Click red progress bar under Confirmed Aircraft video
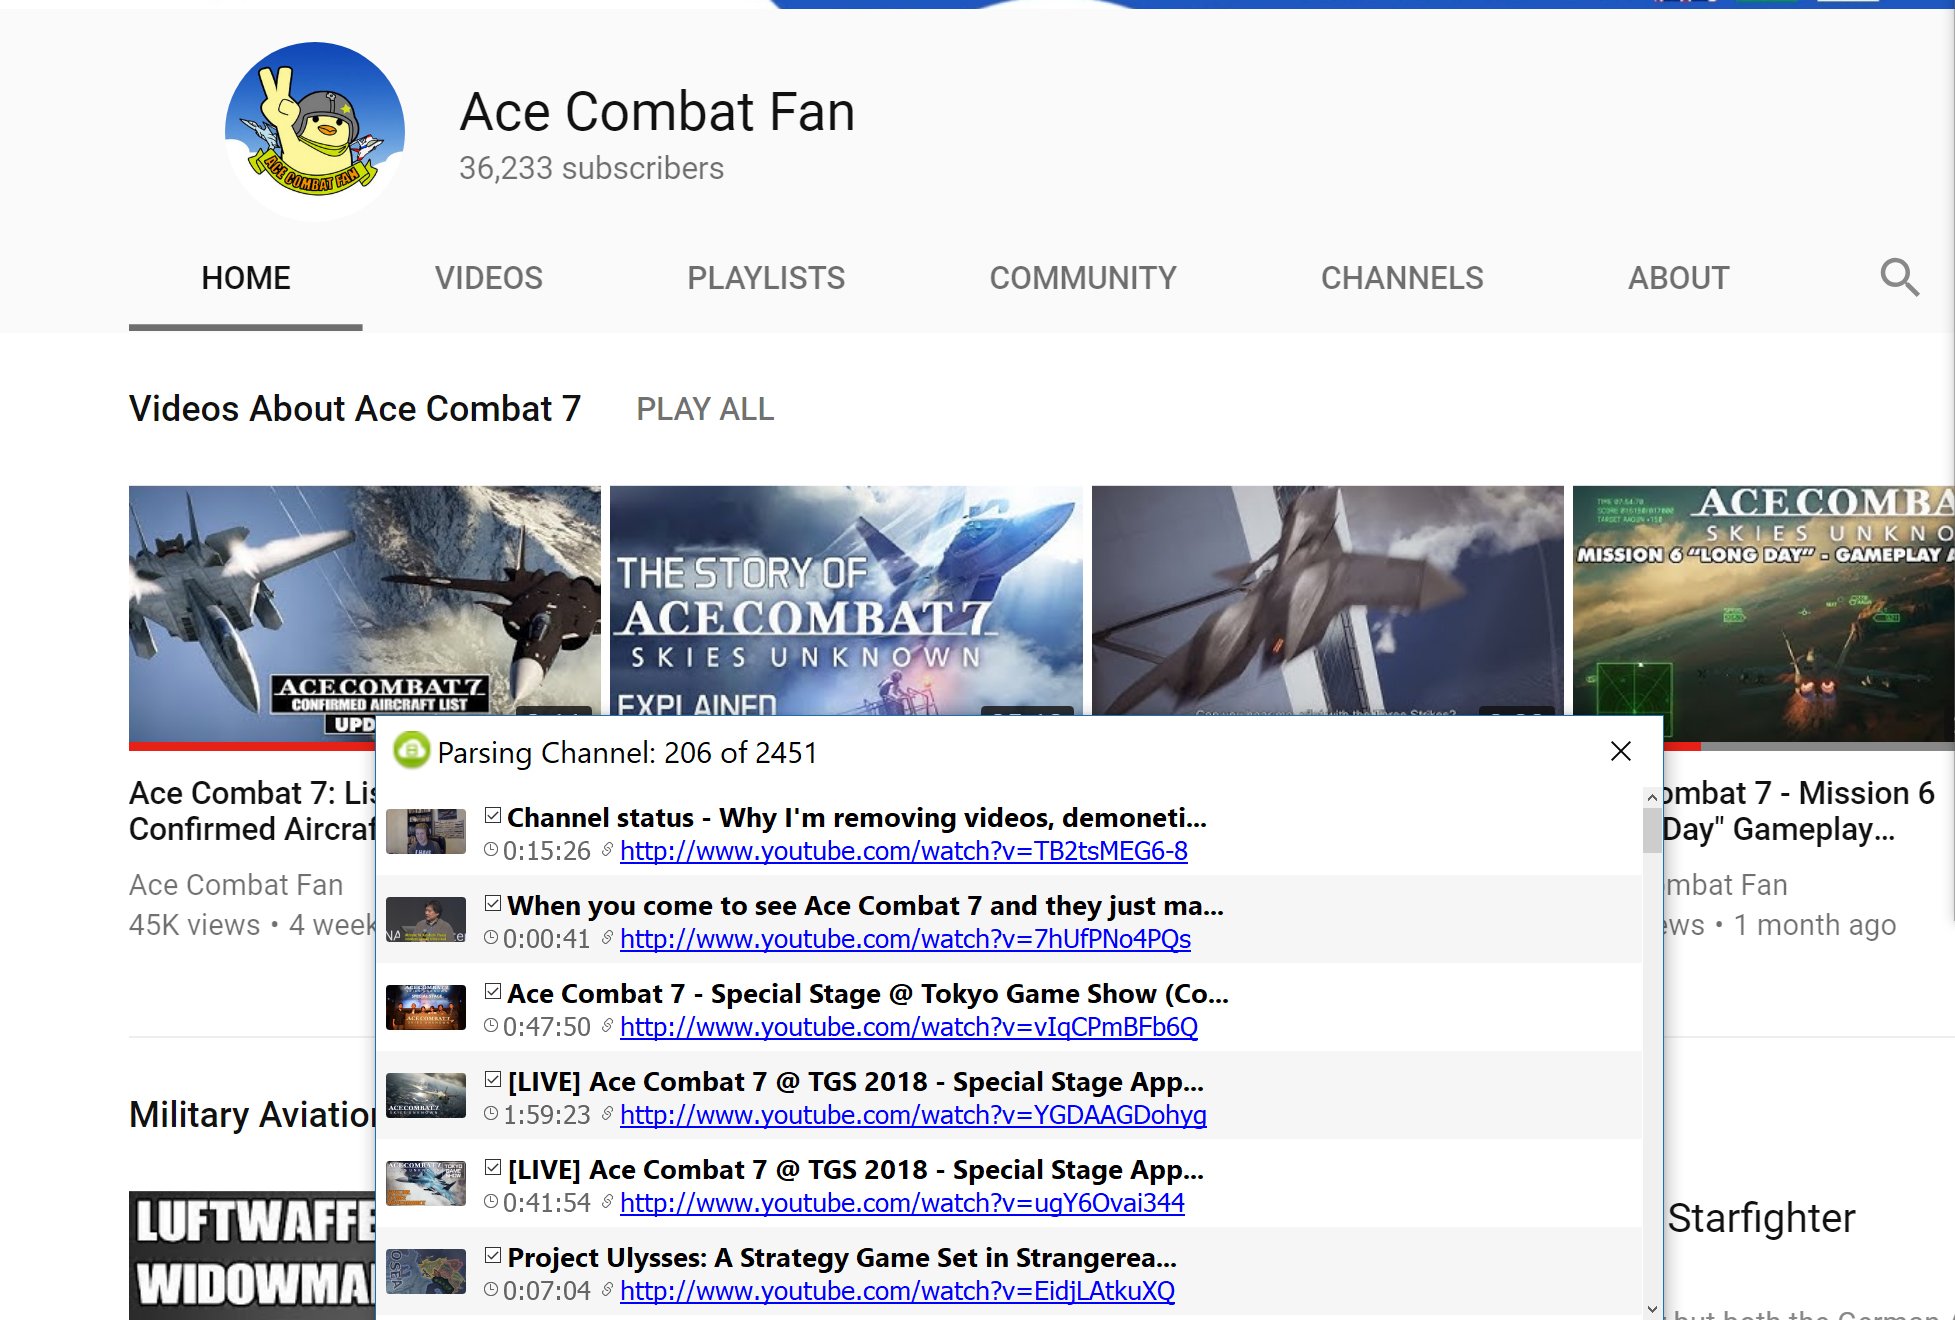 [x=250, y=746]
